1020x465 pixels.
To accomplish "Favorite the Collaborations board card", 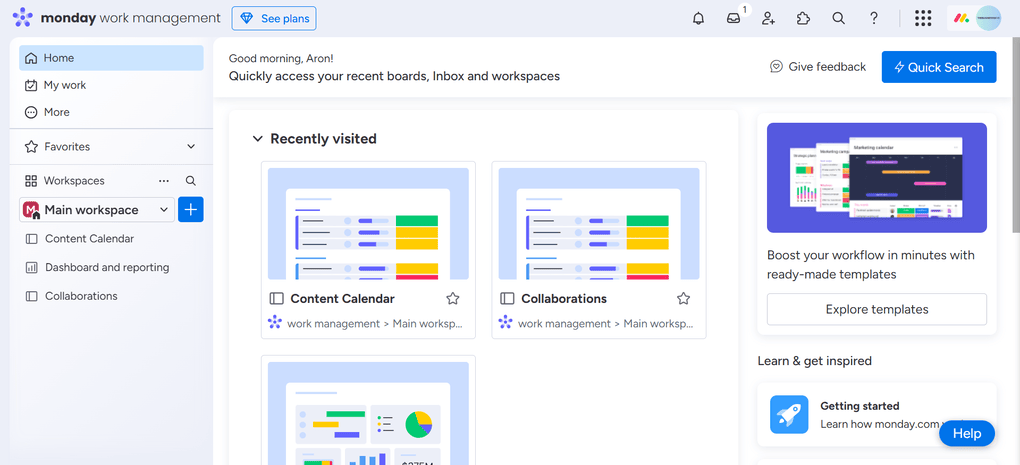I will pyautogui.click(x=683, y=298).
